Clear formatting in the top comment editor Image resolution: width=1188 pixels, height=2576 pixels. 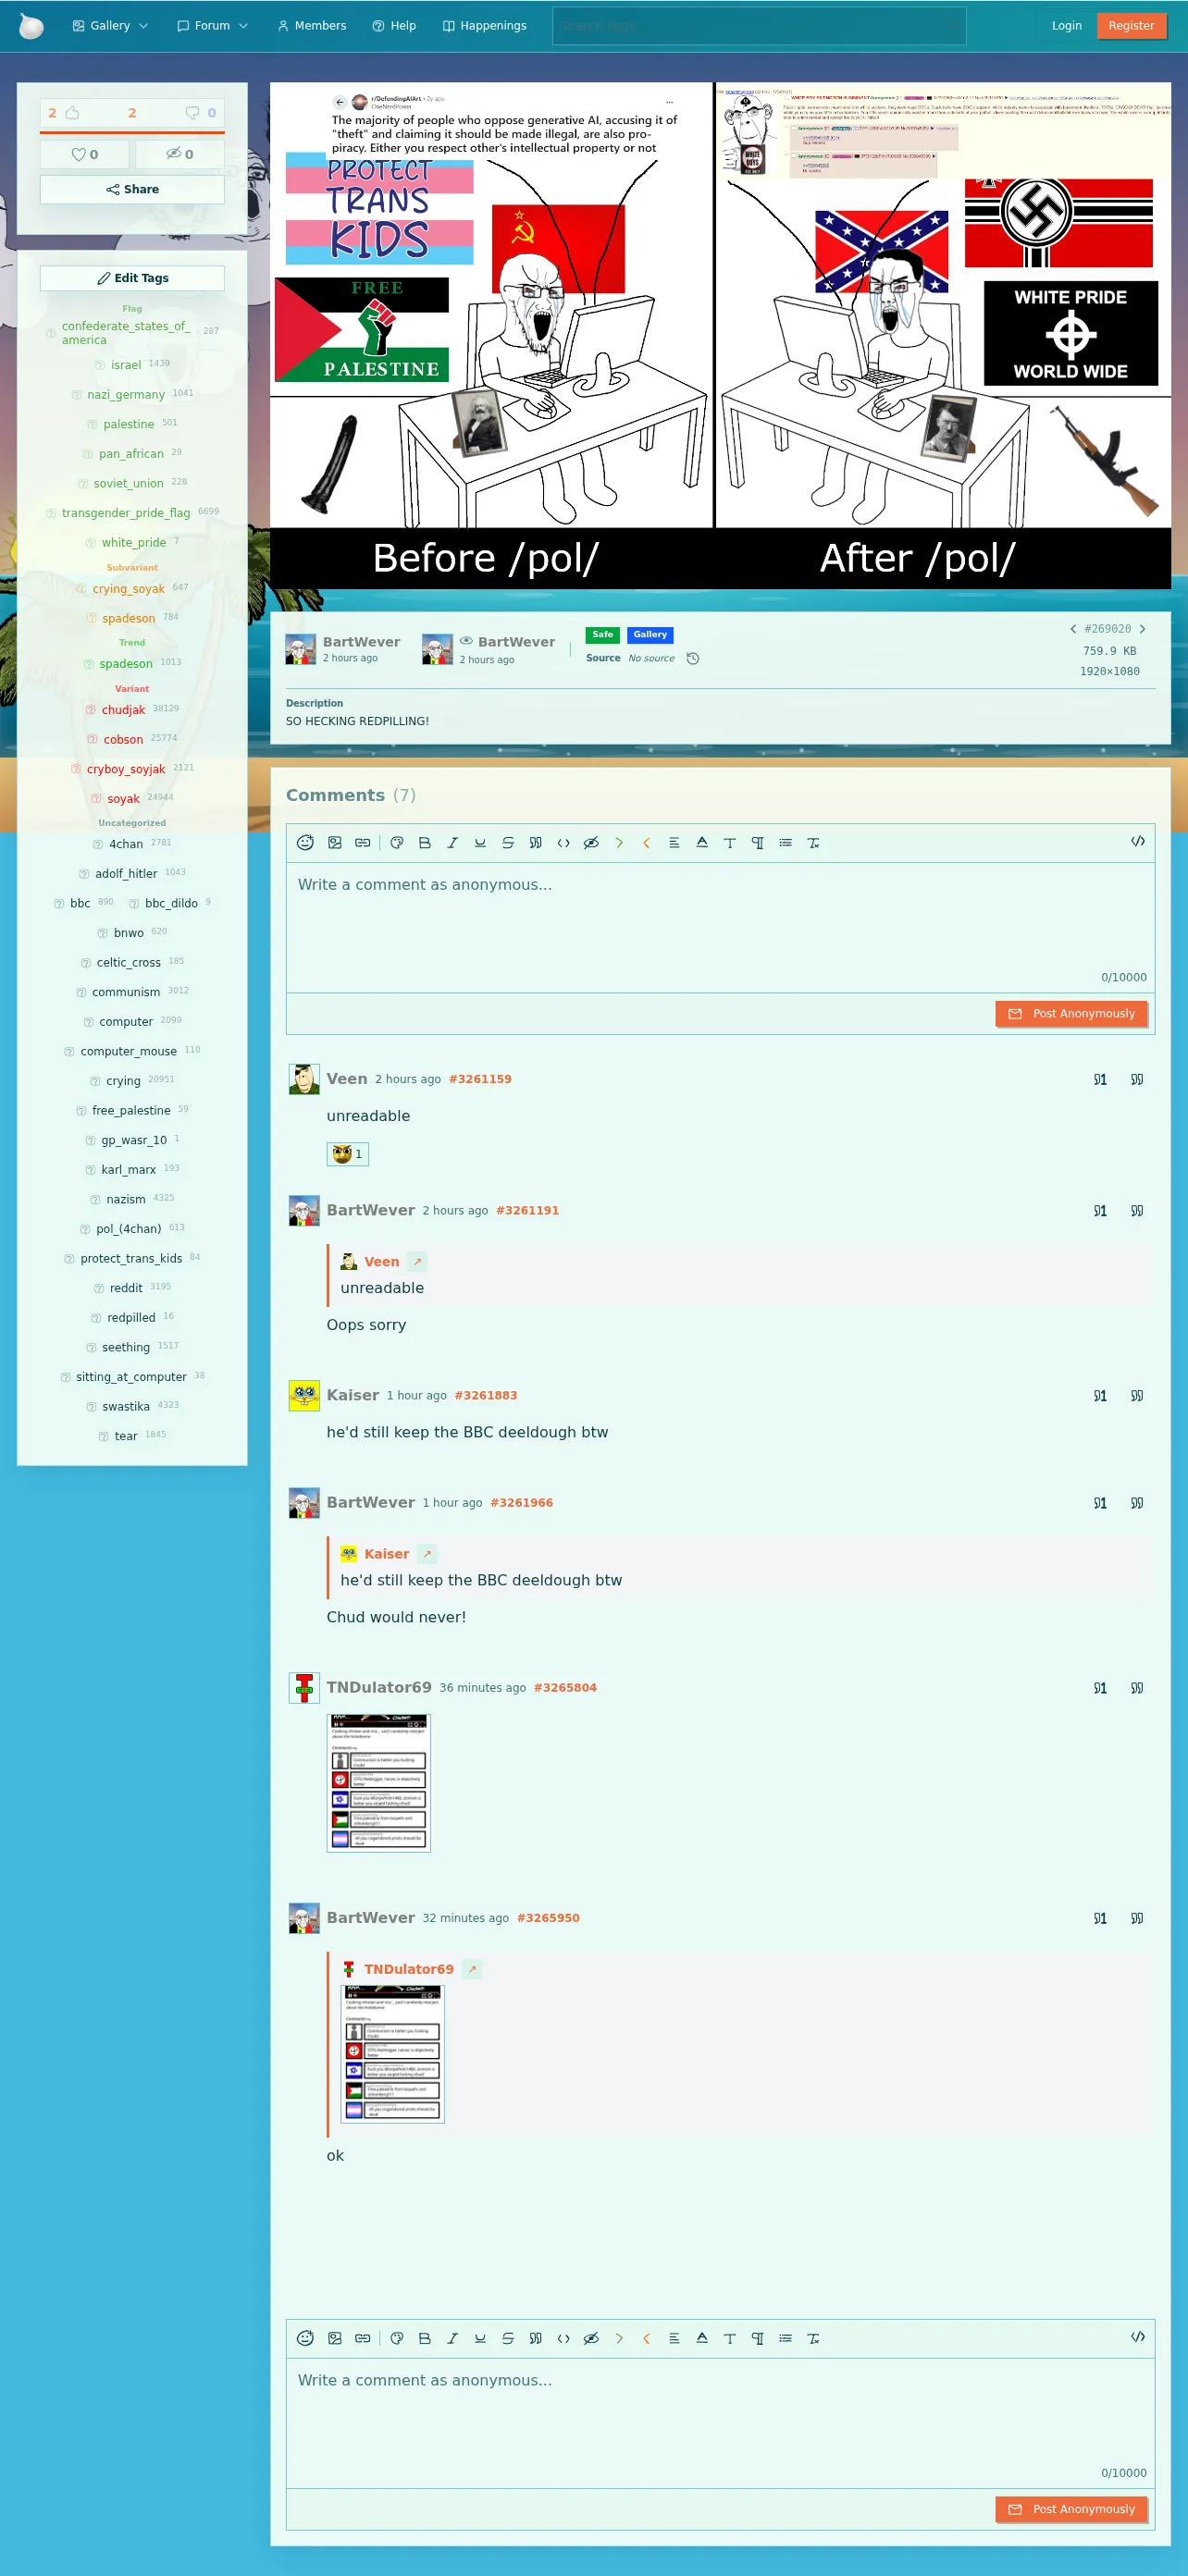(814, 843)
